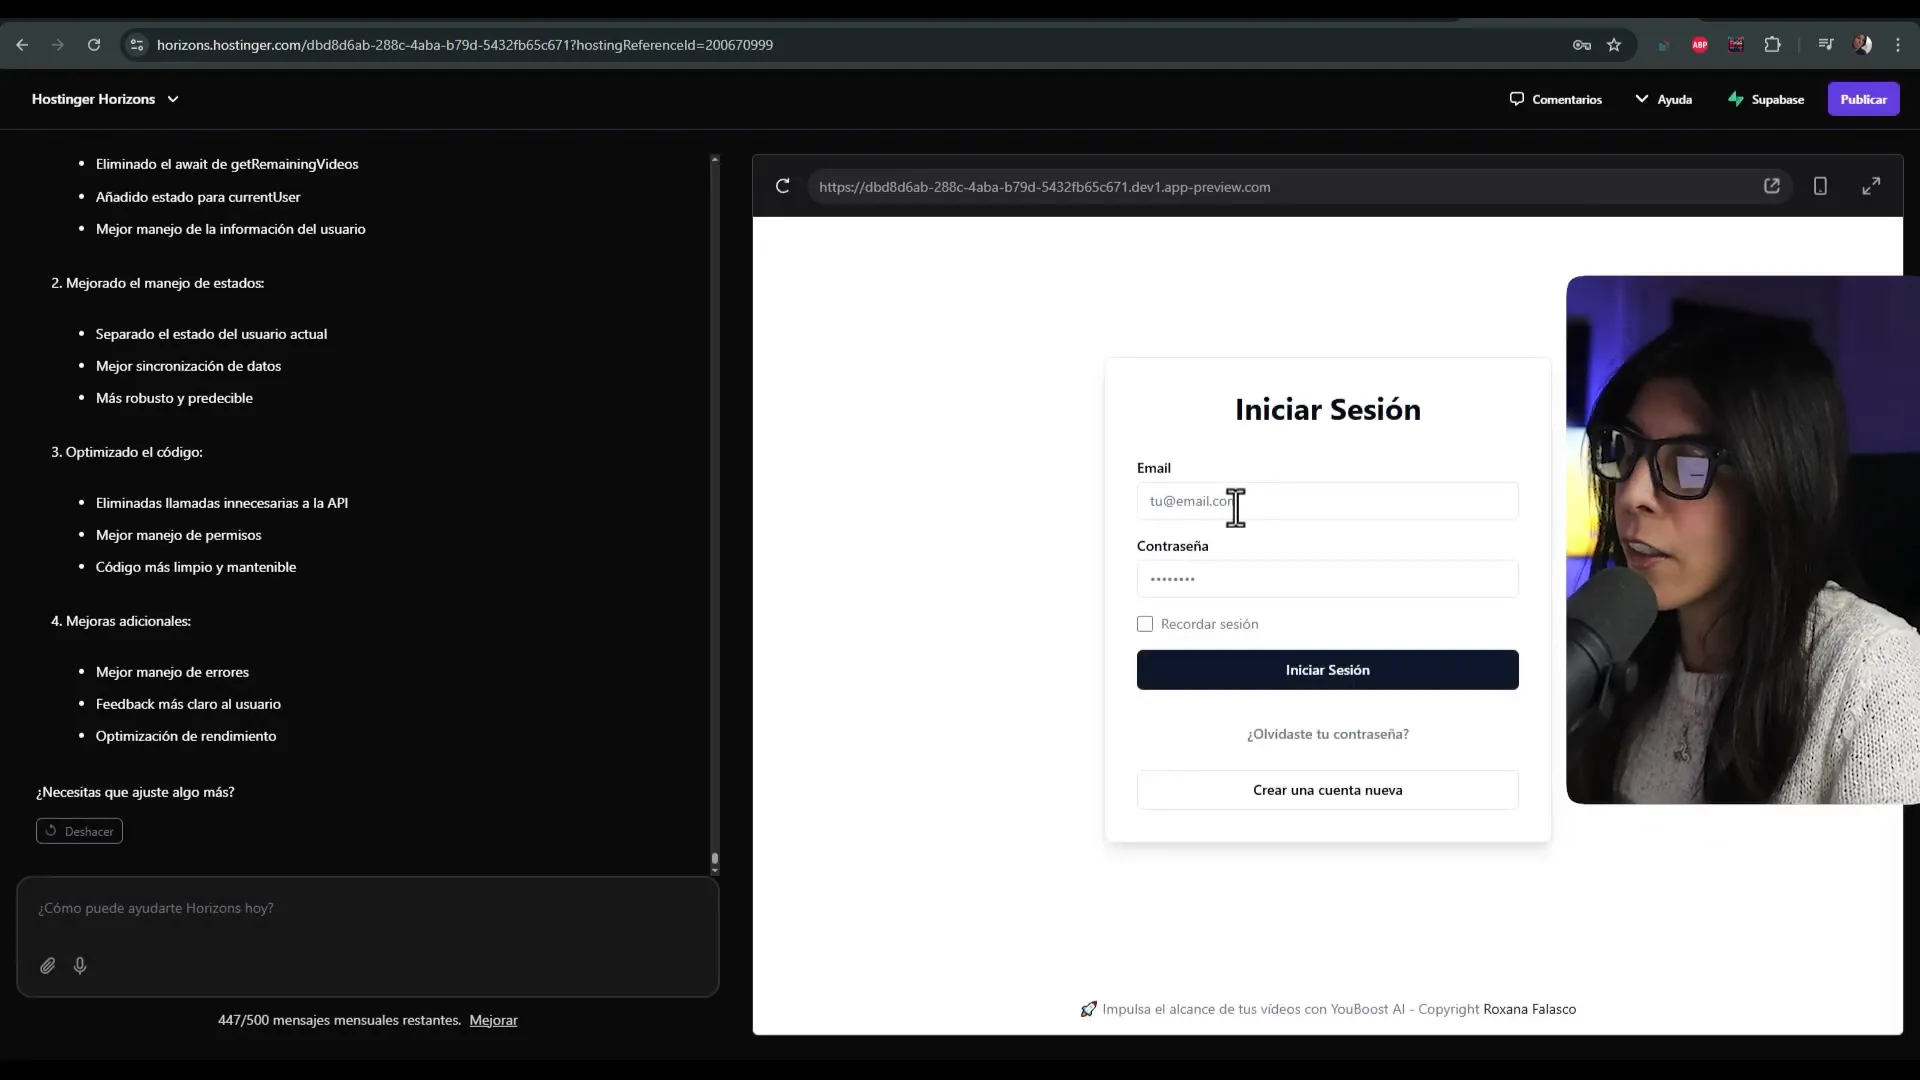The width and height of the screenshot is (1920, 1080).
Task: Start voice input with the microphone
Action: pos(80,966)
